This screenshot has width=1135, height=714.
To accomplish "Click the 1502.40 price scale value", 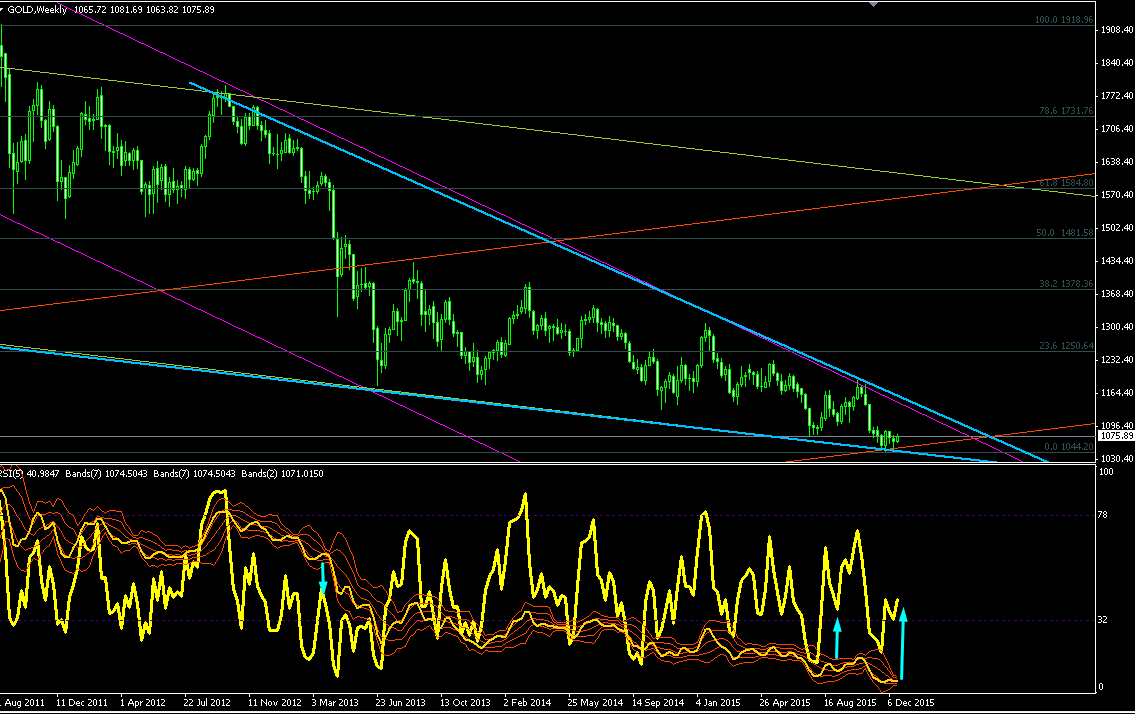I will pyautogui.click(x=1117, y=227).
